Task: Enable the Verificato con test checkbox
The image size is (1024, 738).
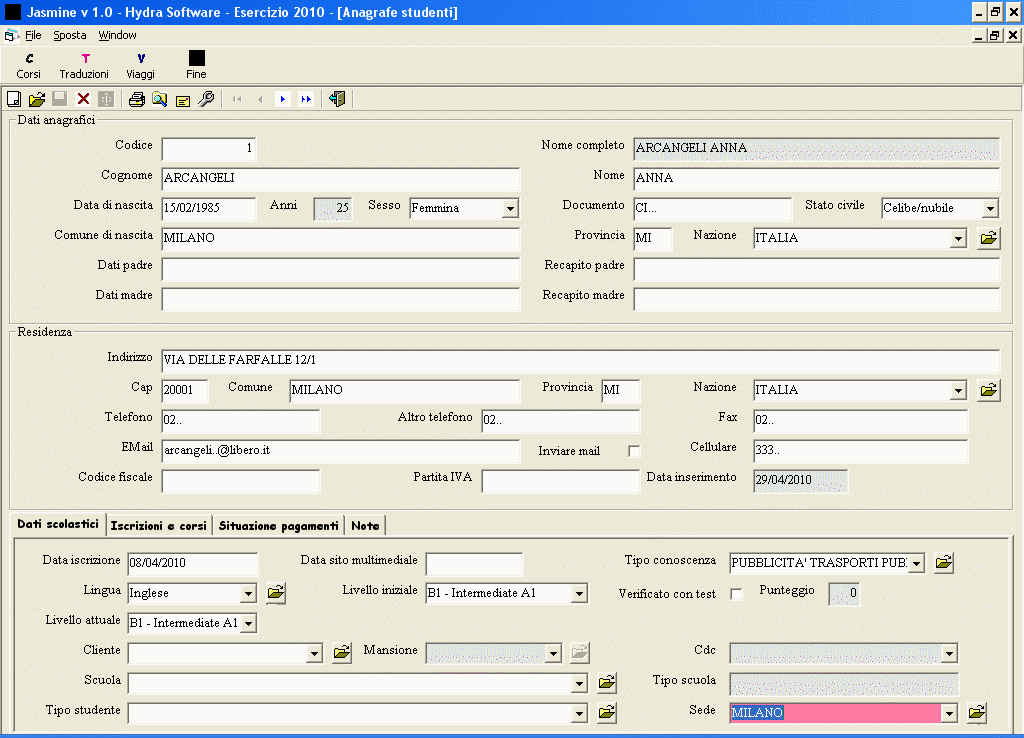Action: coord(737,594)
